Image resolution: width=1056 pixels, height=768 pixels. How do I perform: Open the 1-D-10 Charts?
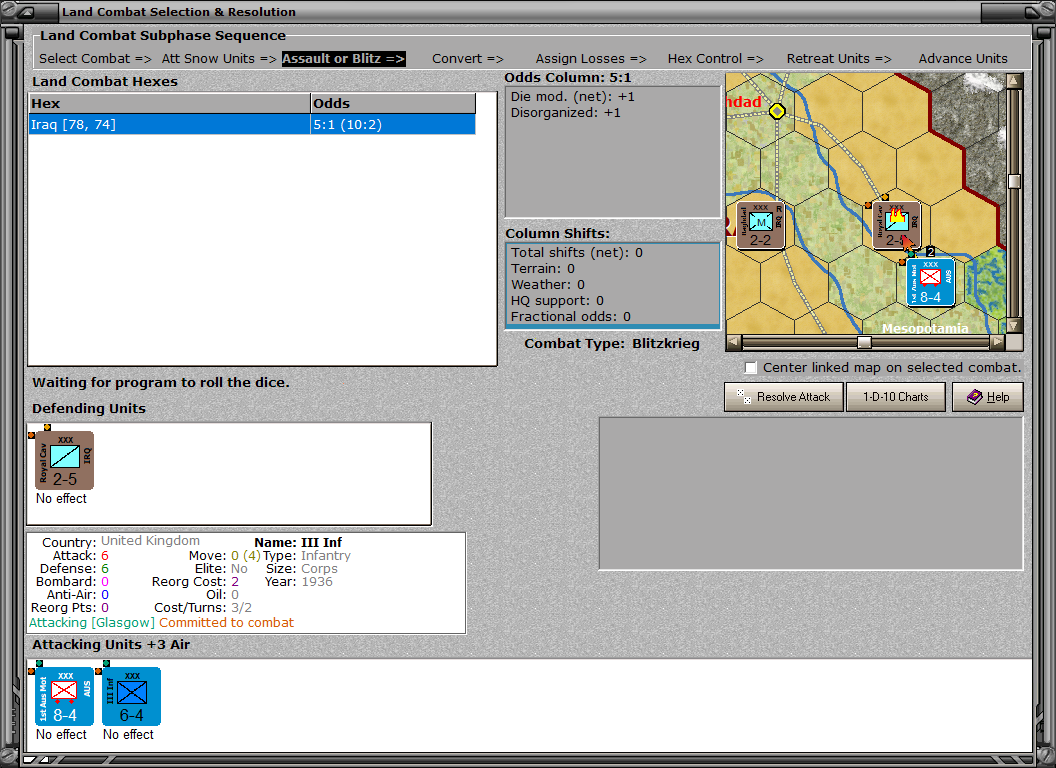(x=896, y=397)
